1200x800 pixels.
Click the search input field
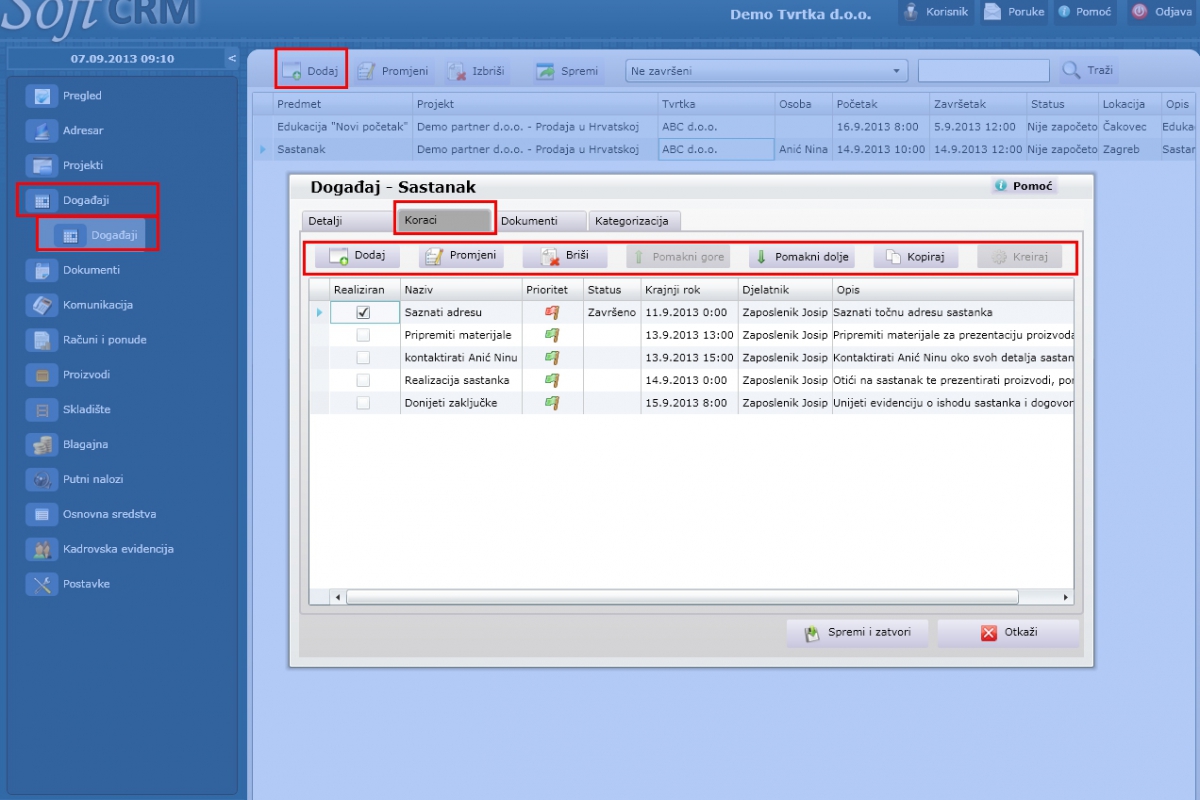coord(984,71)
